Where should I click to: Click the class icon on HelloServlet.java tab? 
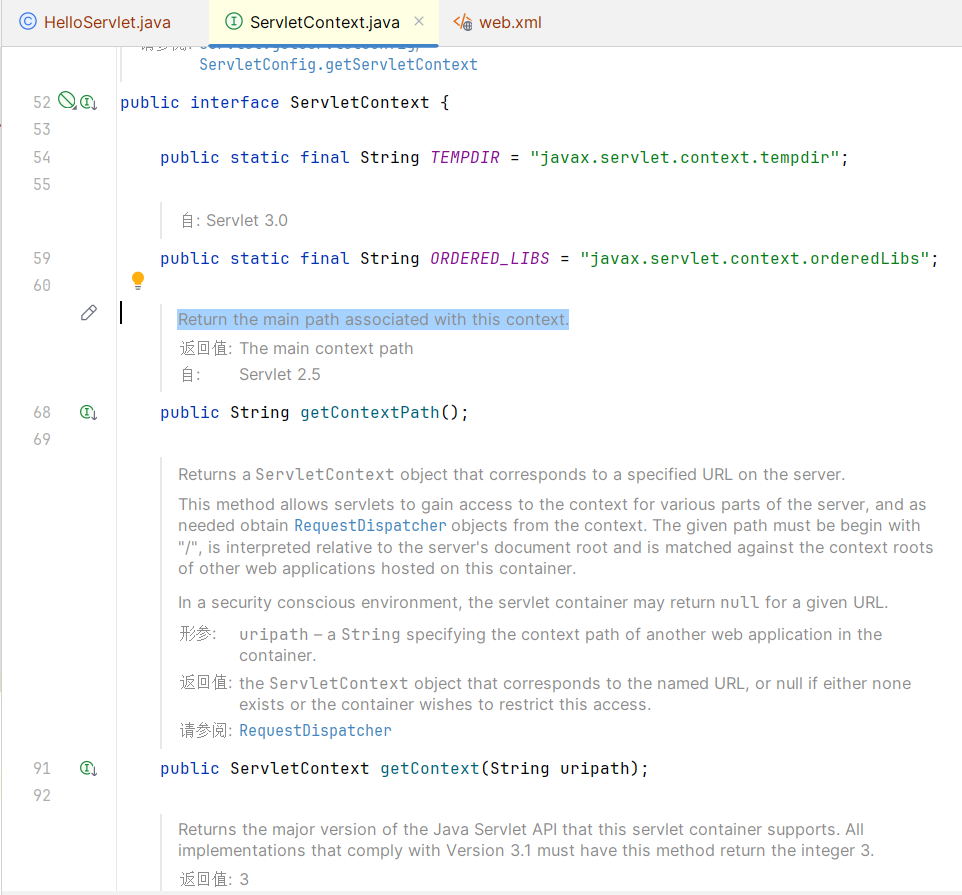coord(28,22)
